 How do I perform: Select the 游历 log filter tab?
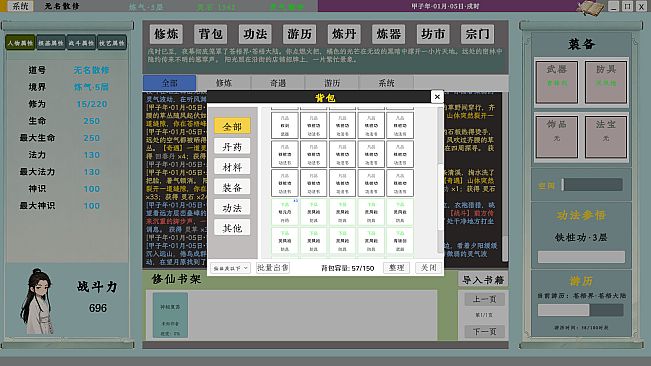pos(332,83)
